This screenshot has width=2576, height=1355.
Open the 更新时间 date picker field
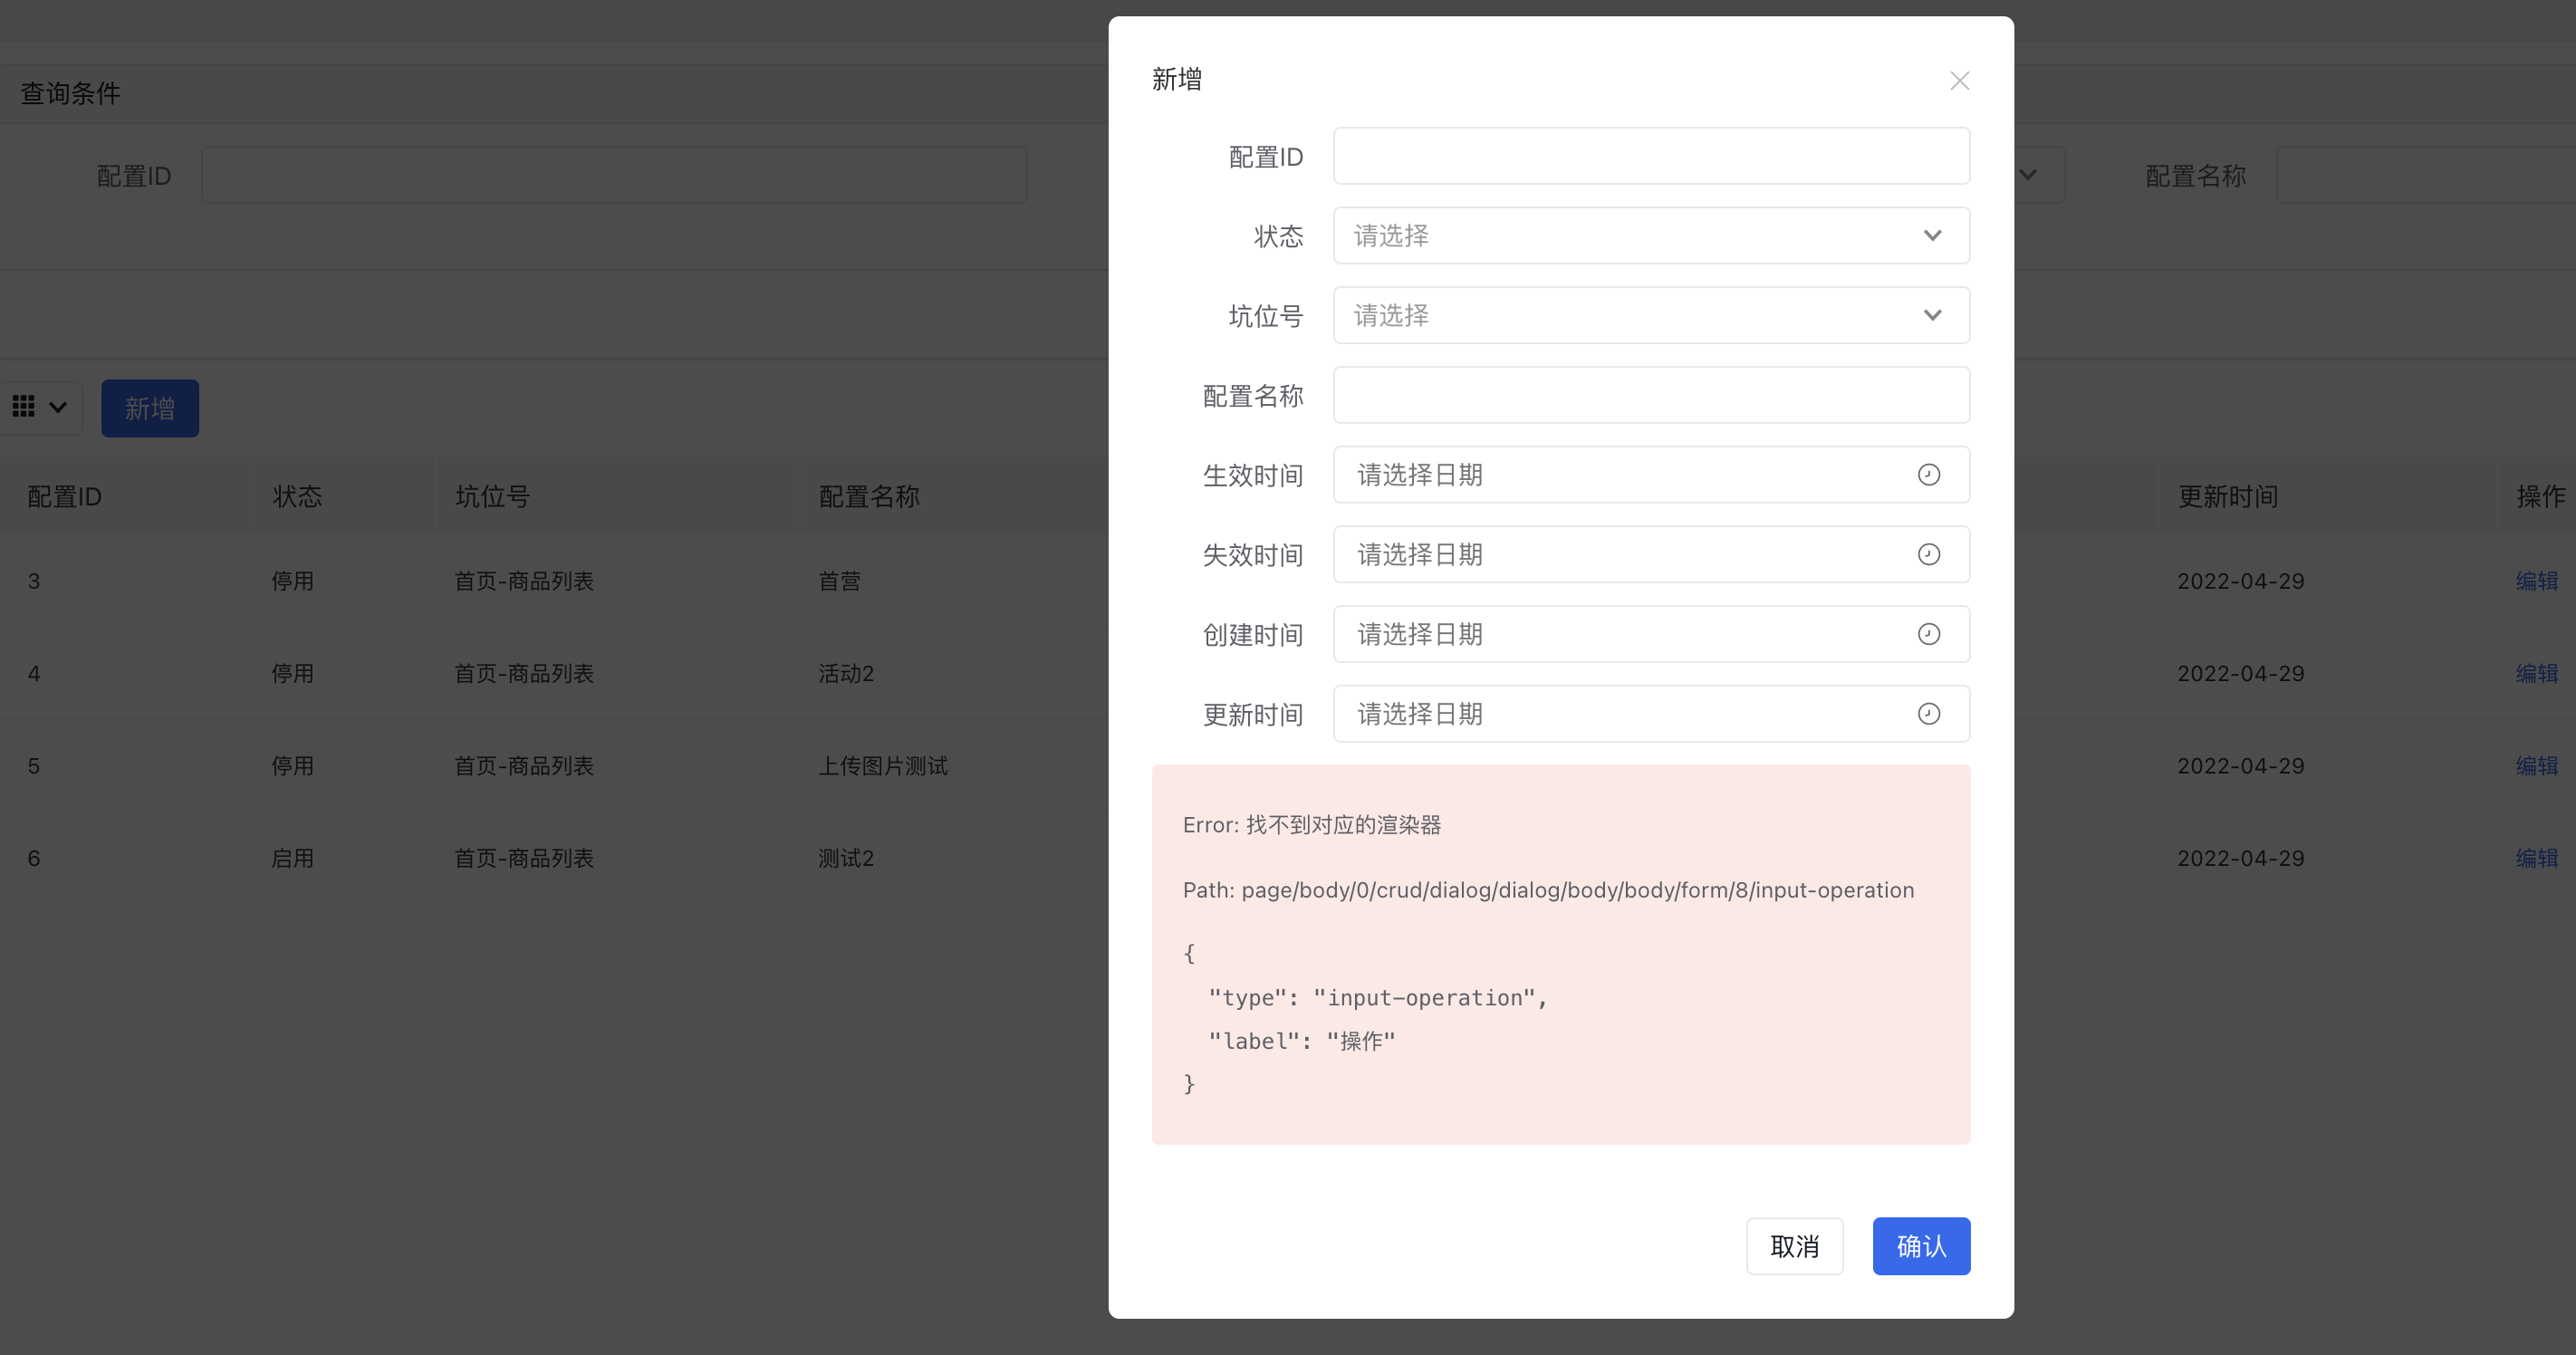[1651, 714]
